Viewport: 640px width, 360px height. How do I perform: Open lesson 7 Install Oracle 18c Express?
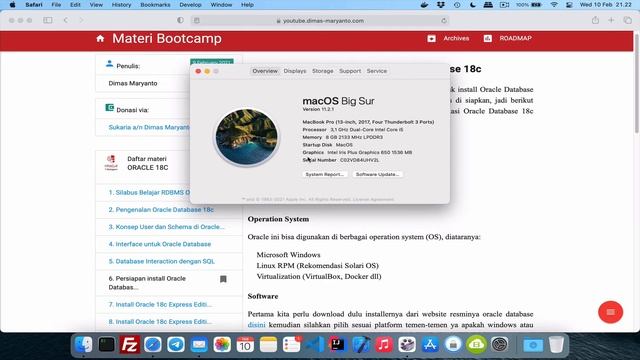160,304
